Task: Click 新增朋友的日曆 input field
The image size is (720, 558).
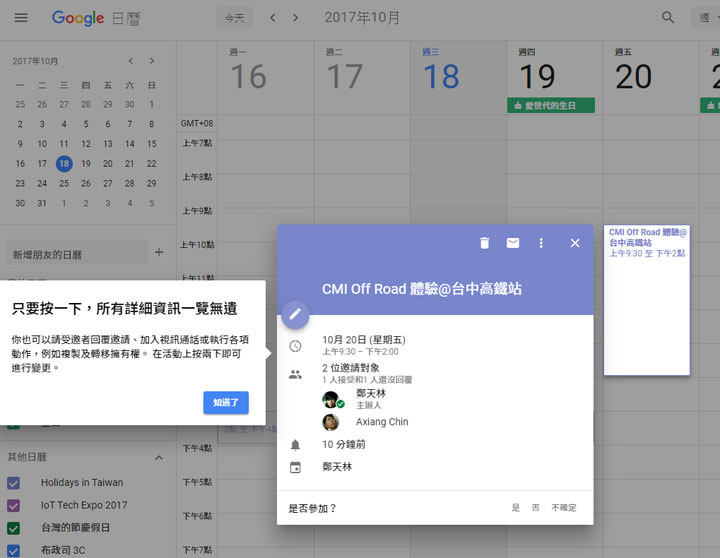Action: point(77,254)
